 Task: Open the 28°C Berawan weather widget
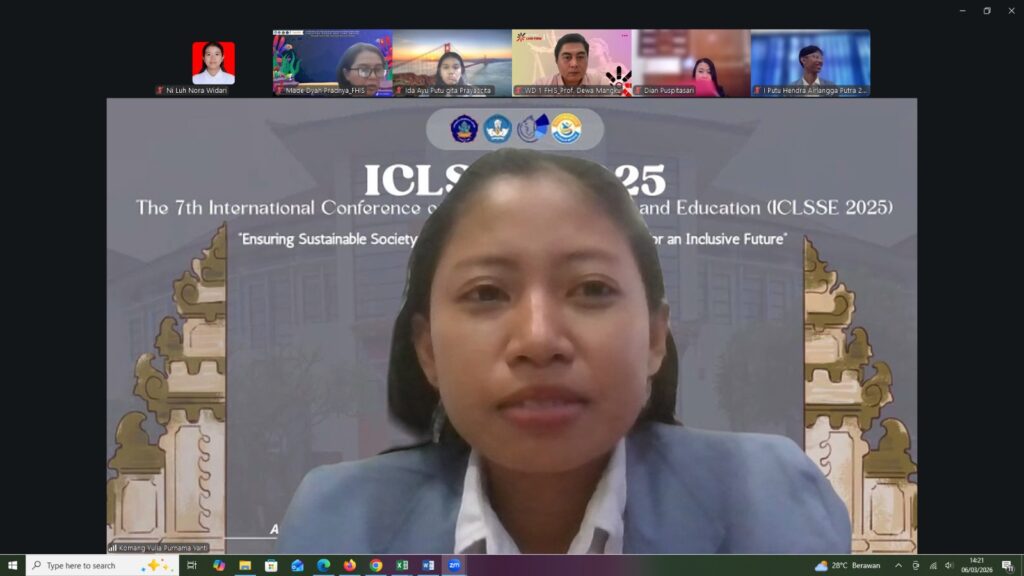click(848, 565)
